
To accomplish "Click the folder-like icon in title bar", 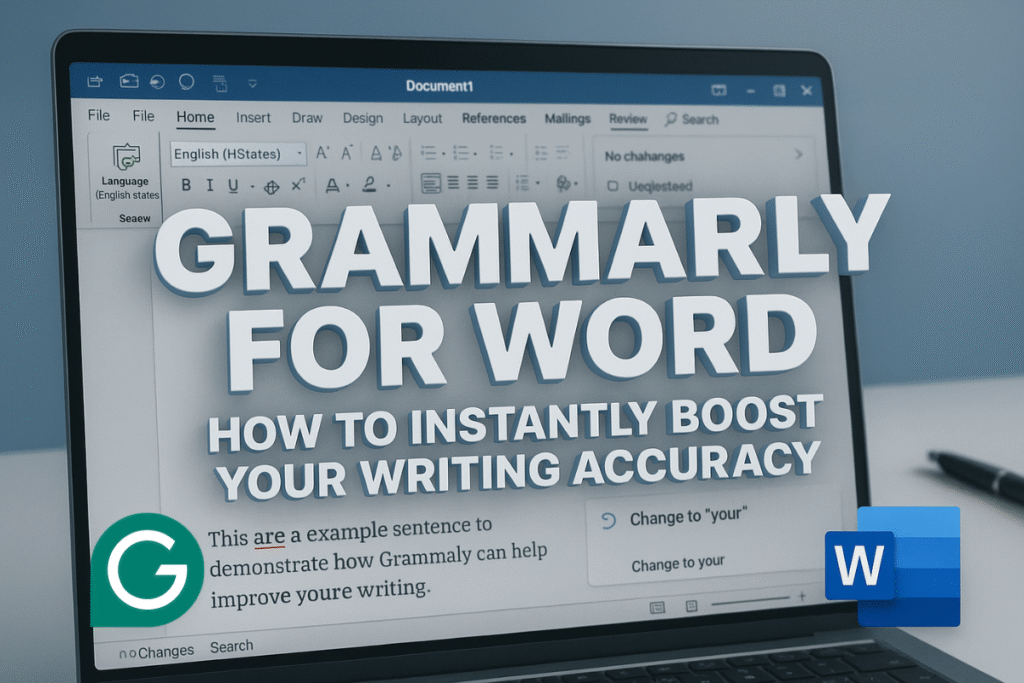I will (x=129, y=81).
